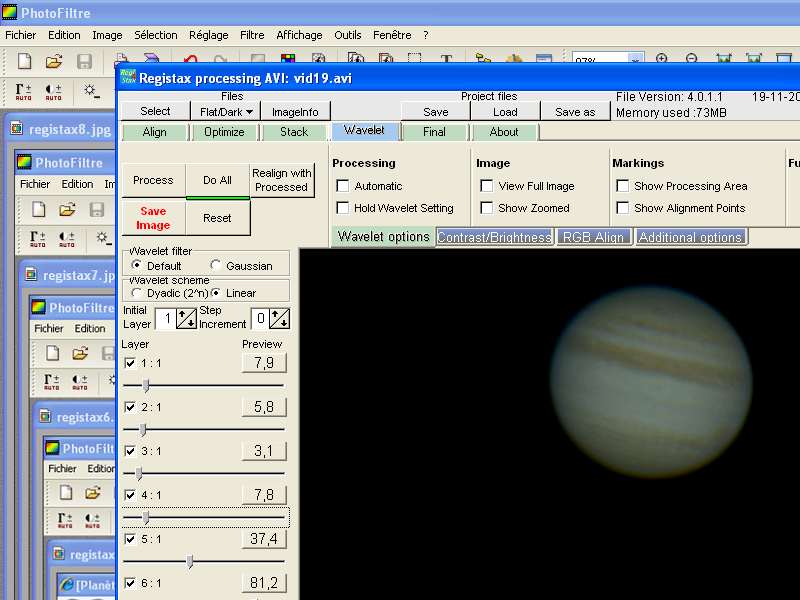Click the Auto contrast icon in top toolbar
800x600 pixels.
pos(54,92)
